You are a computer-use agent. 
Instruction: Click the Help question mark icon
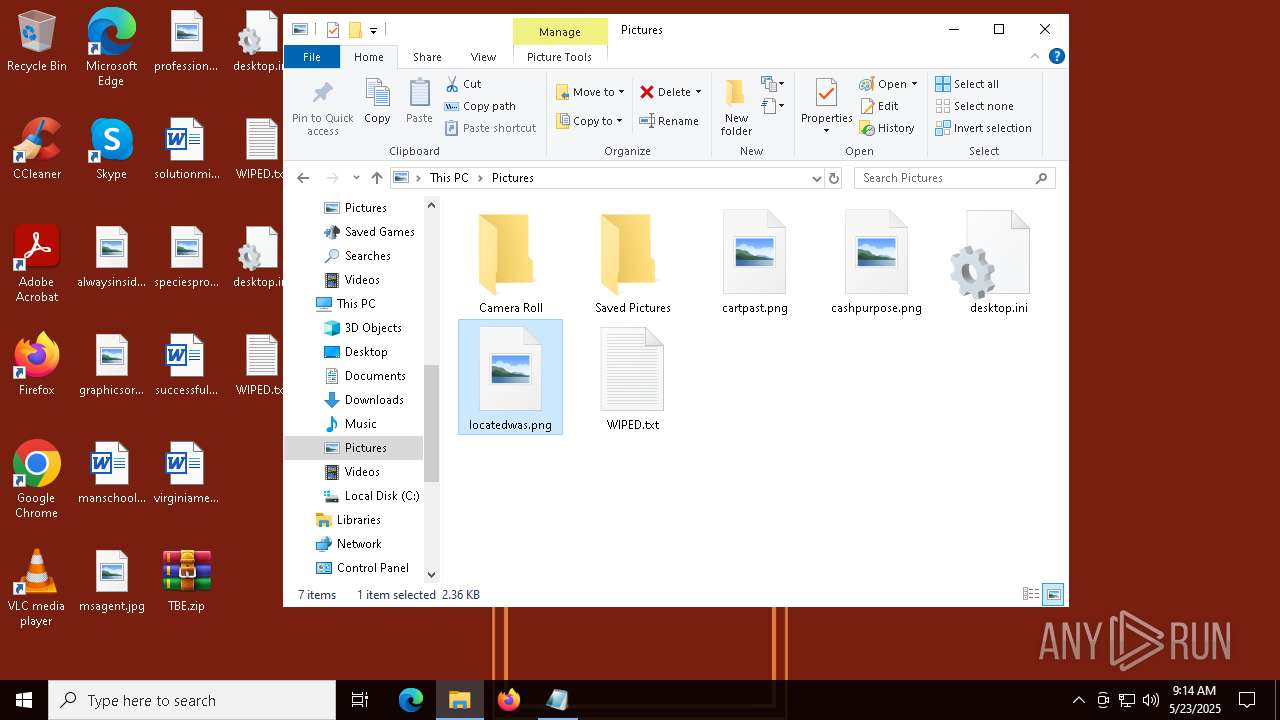coord(1056,57)
